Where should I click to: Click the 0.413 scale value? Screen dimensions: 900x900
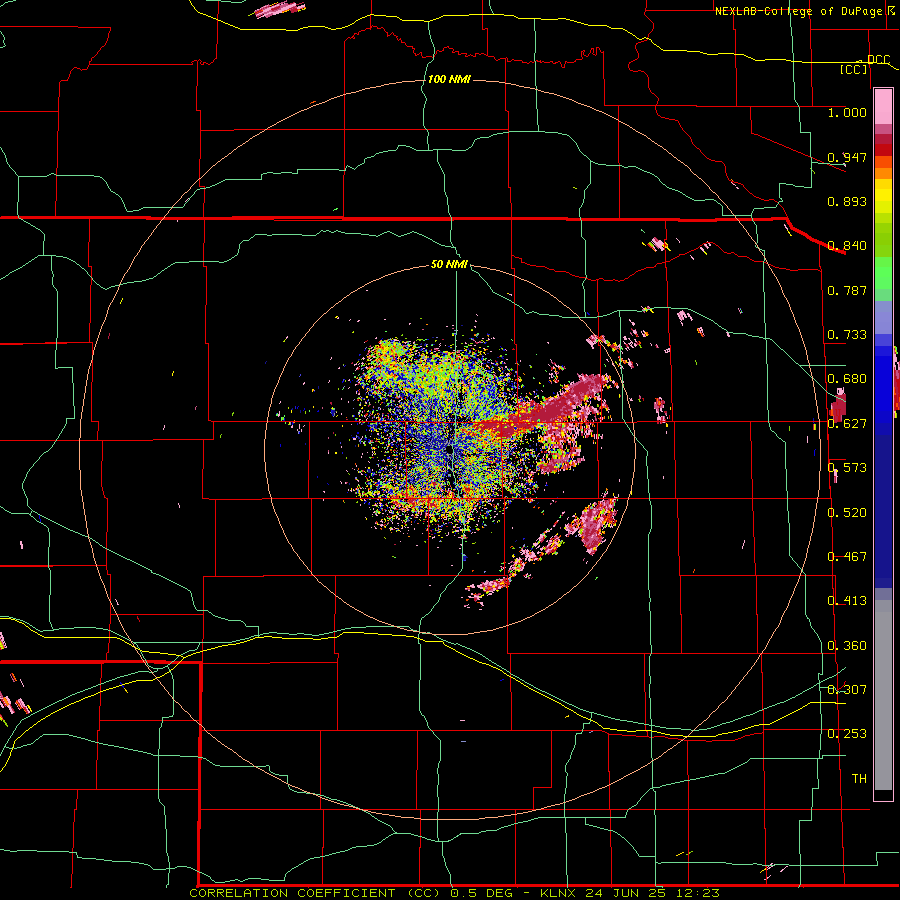pyautogui.click(x=847, y=601)
